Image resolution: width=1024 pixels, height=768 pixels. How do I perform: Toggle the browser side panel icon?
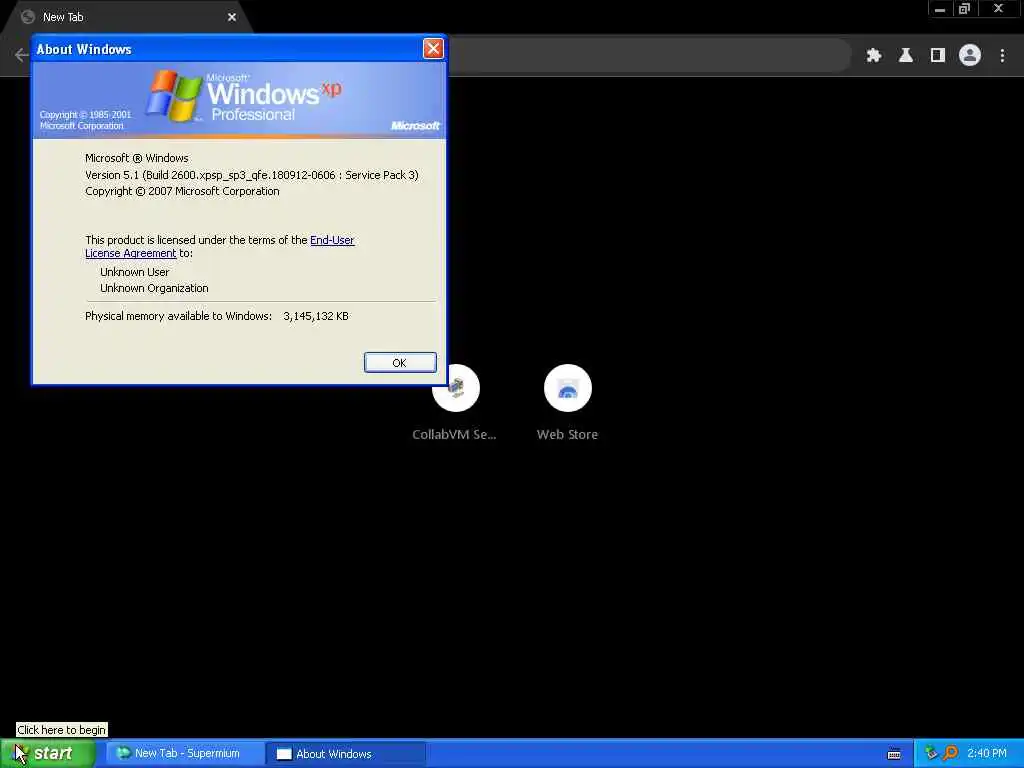click(x=938, y=56)
